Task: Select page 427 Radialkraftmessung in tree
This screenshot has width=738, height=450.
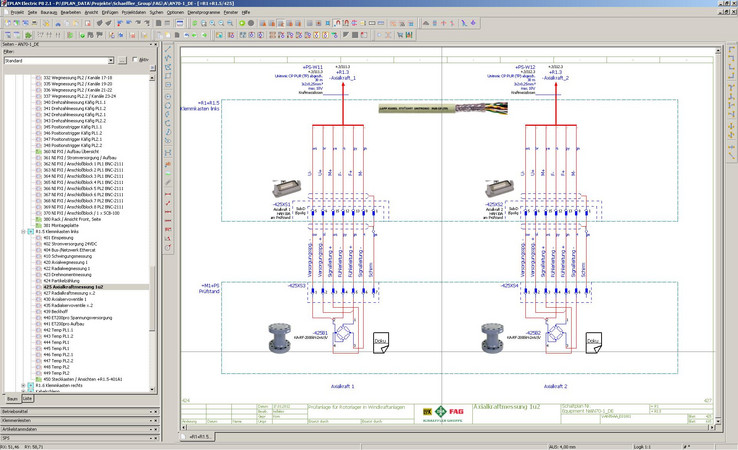Action: pyautogui.click(x=66, y=293)
